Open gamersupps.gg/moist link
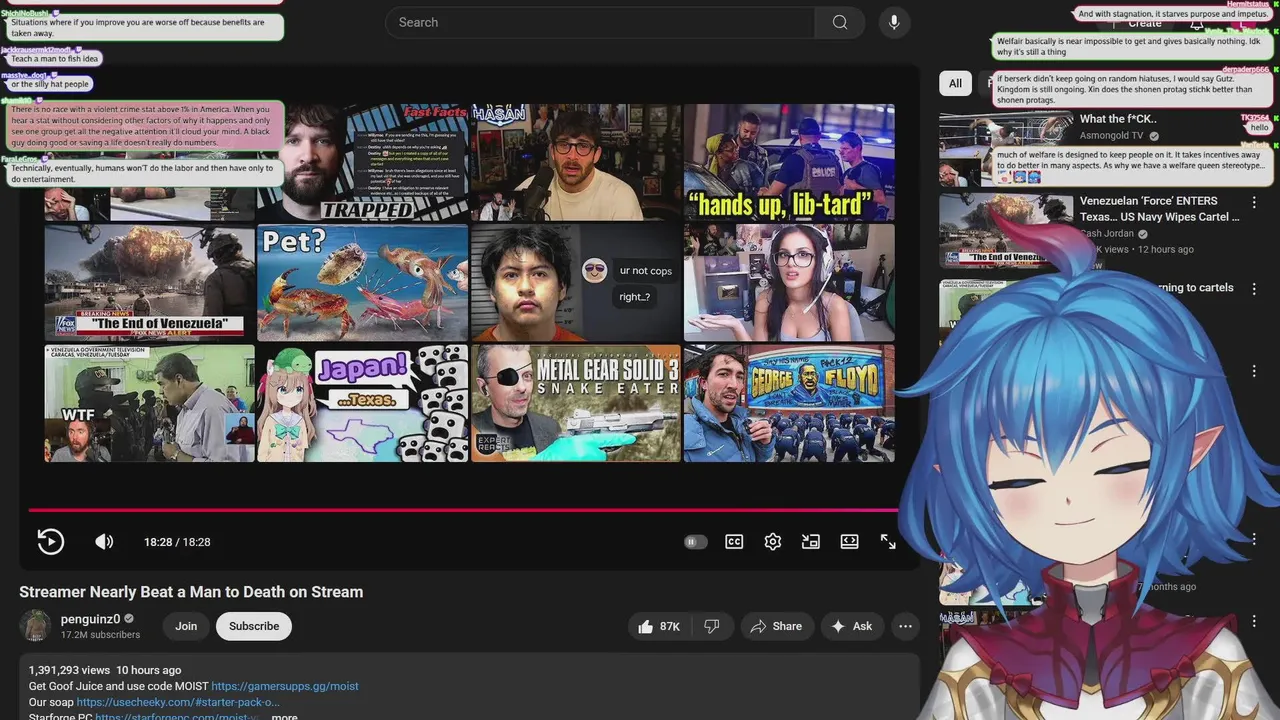This screenshot has height=720, width=1280. pos(285,686)
